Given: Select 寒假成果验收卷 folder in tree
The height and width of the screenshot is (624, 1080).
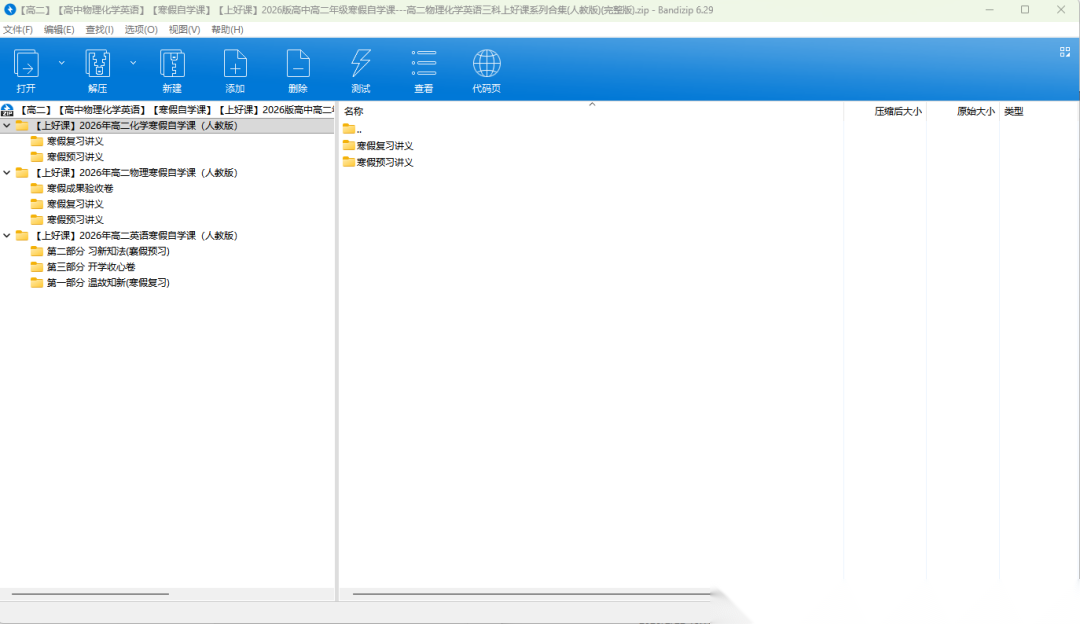Looking at the screenshot, I should click(x=80, y=188).
